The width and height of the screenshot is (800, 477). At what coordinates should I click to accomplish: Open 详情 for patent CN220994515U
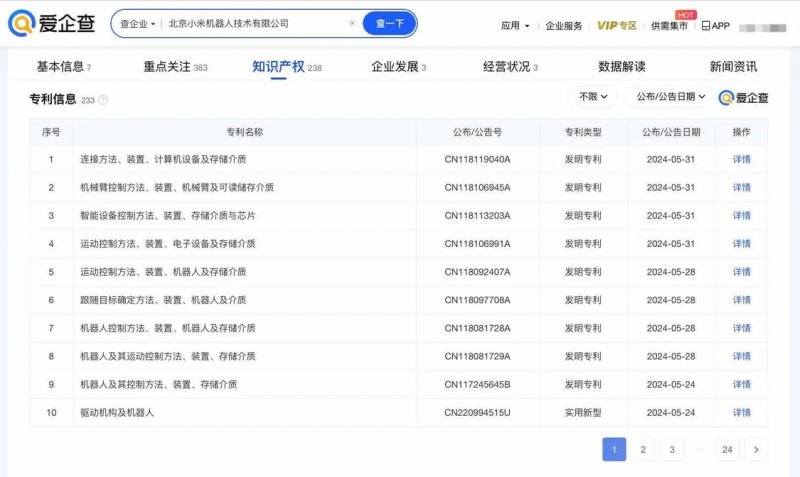tap(741, 412)
